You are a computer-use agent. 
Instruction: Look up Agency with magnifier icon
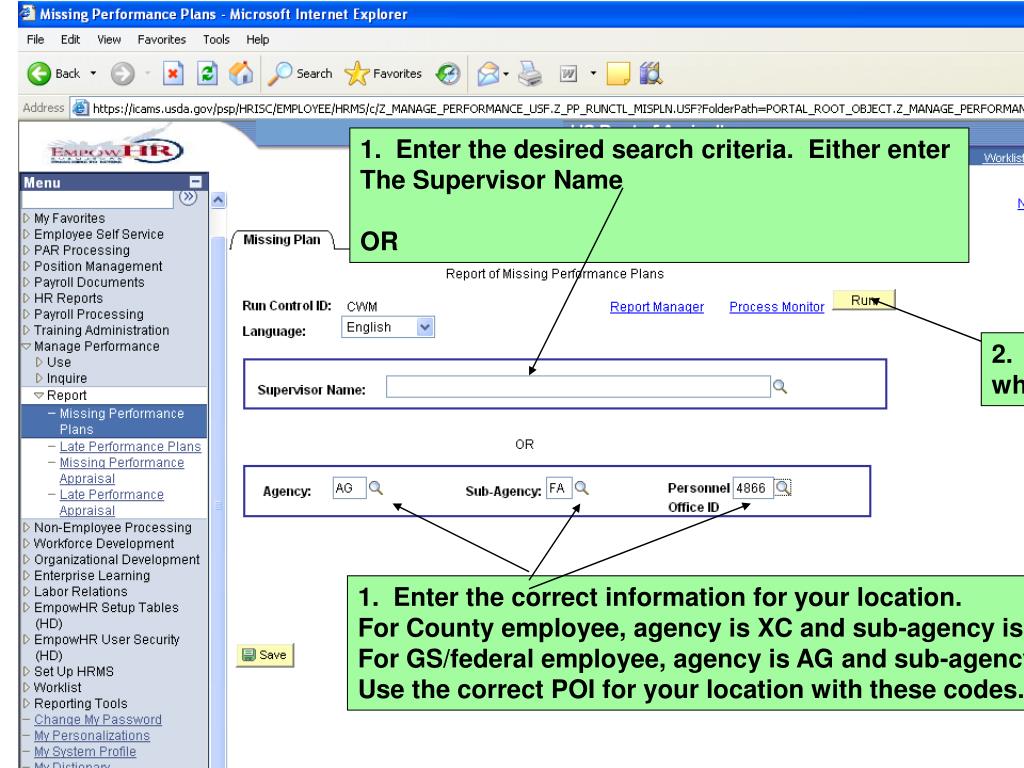(376, 488)
